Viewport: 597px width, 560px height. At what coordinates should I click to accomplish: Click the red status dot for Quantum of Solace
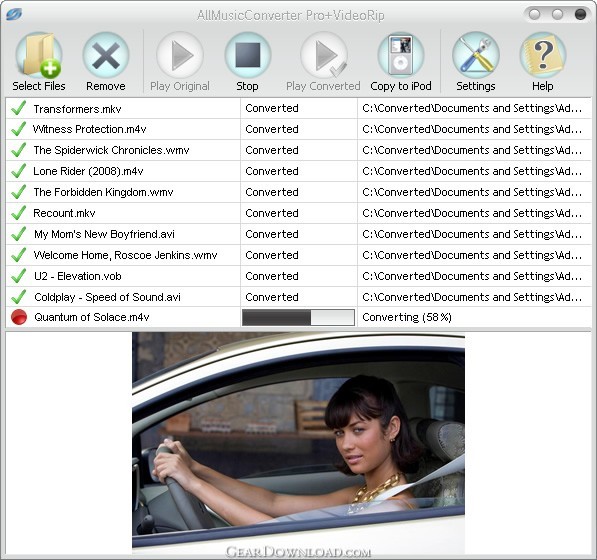19,317
